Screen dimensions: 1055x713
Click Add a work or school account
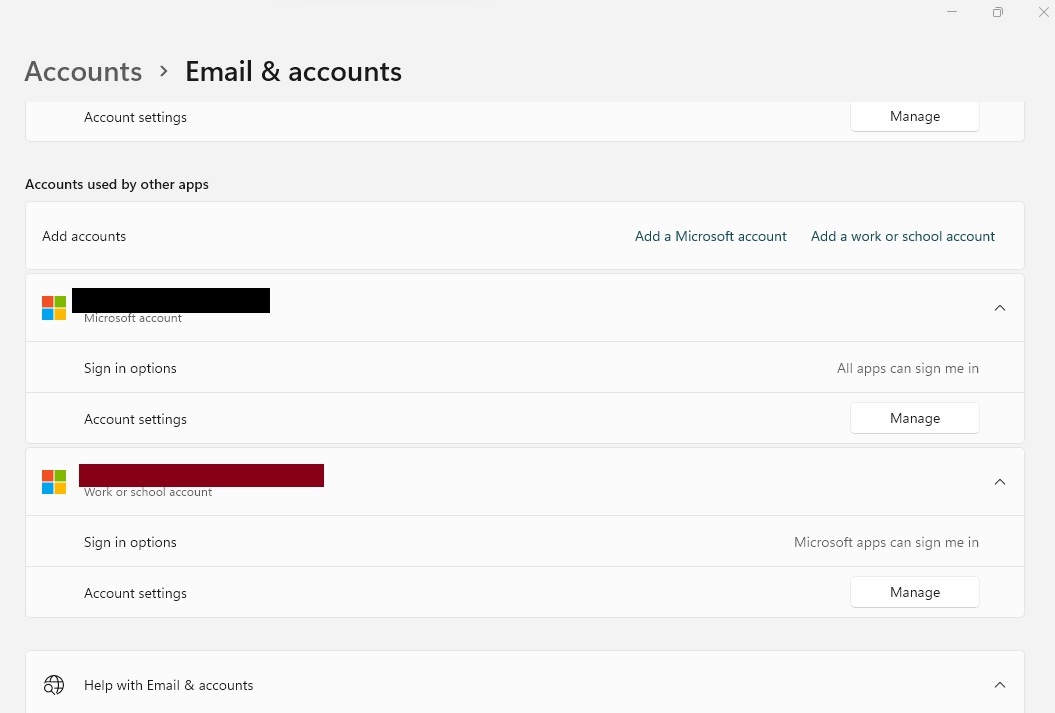pyautogui.click(x=902, y=236)
